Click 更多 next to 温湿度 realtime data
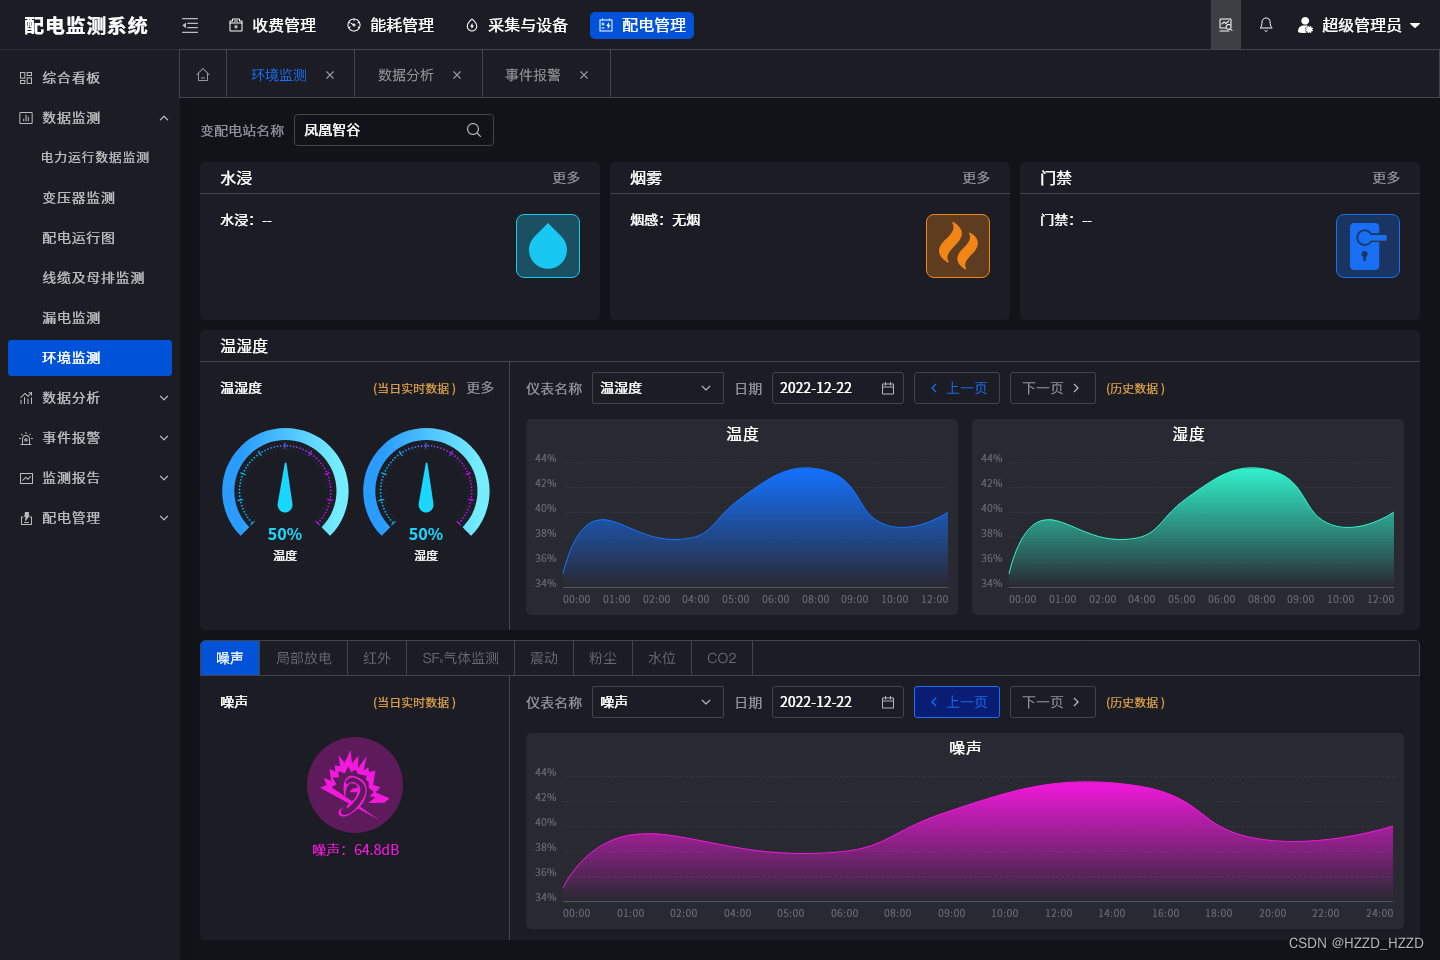The image size is (1440, 960). click(480, 388)
